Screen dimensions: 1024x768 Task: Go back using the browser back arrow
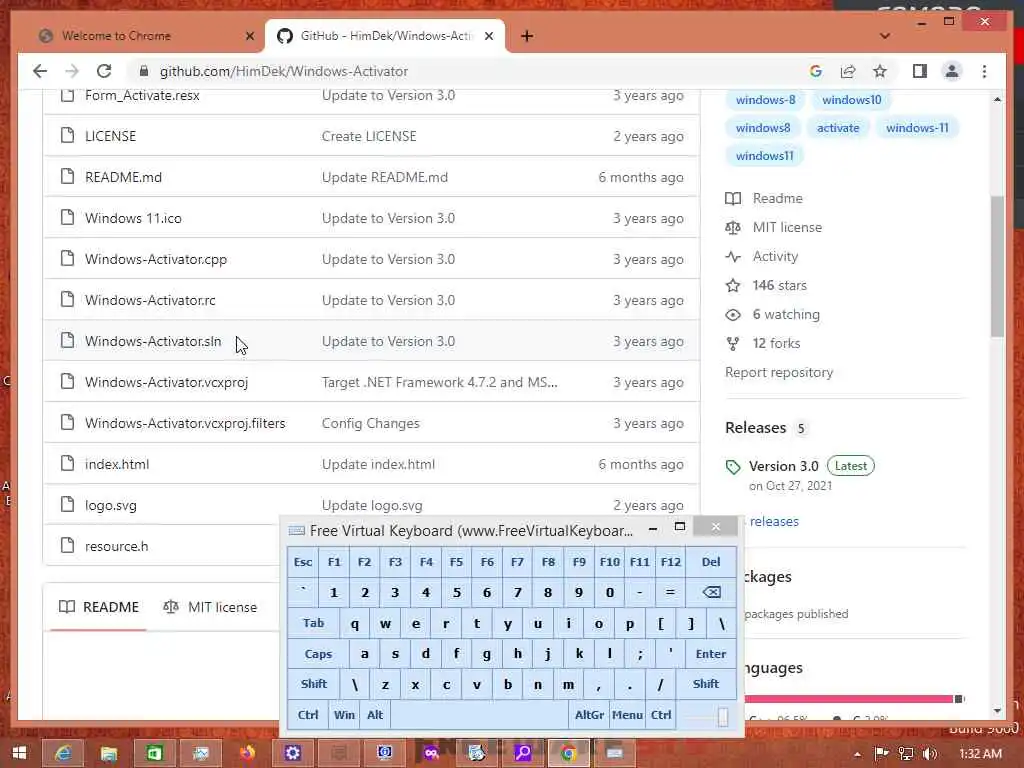40,71
